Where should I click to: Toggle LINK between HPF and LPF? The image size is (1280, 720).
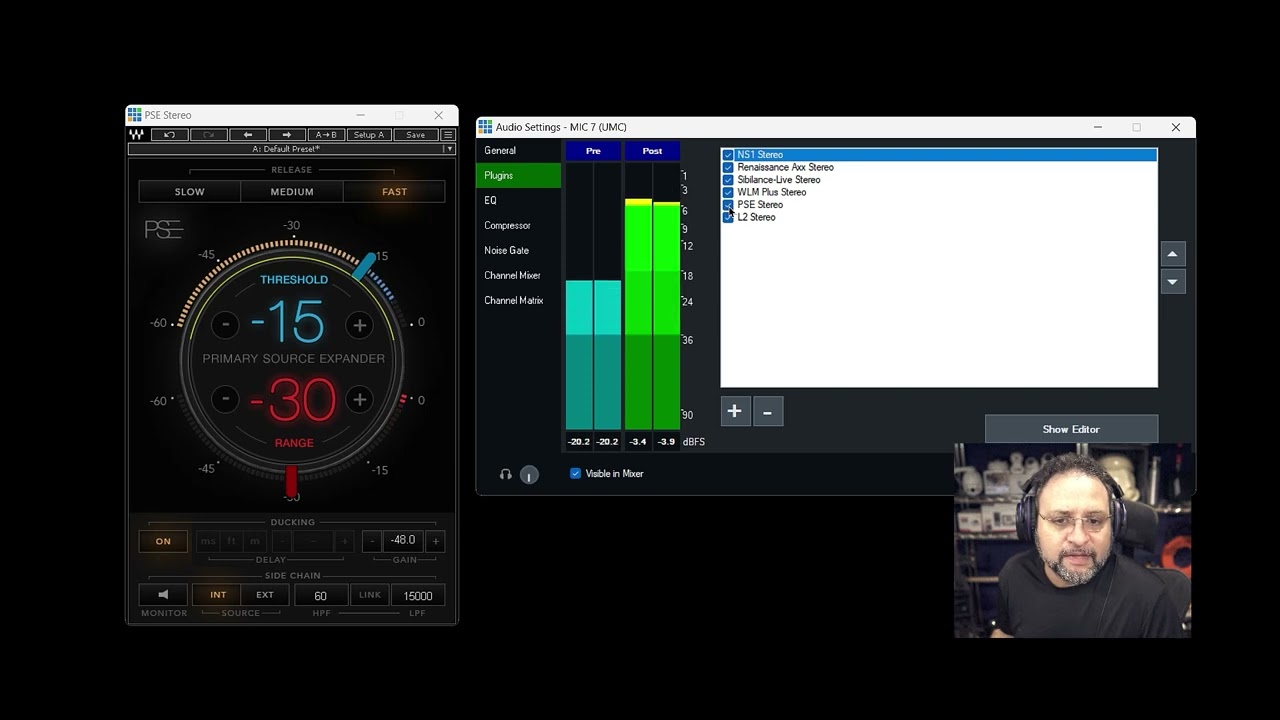(370, 595)
